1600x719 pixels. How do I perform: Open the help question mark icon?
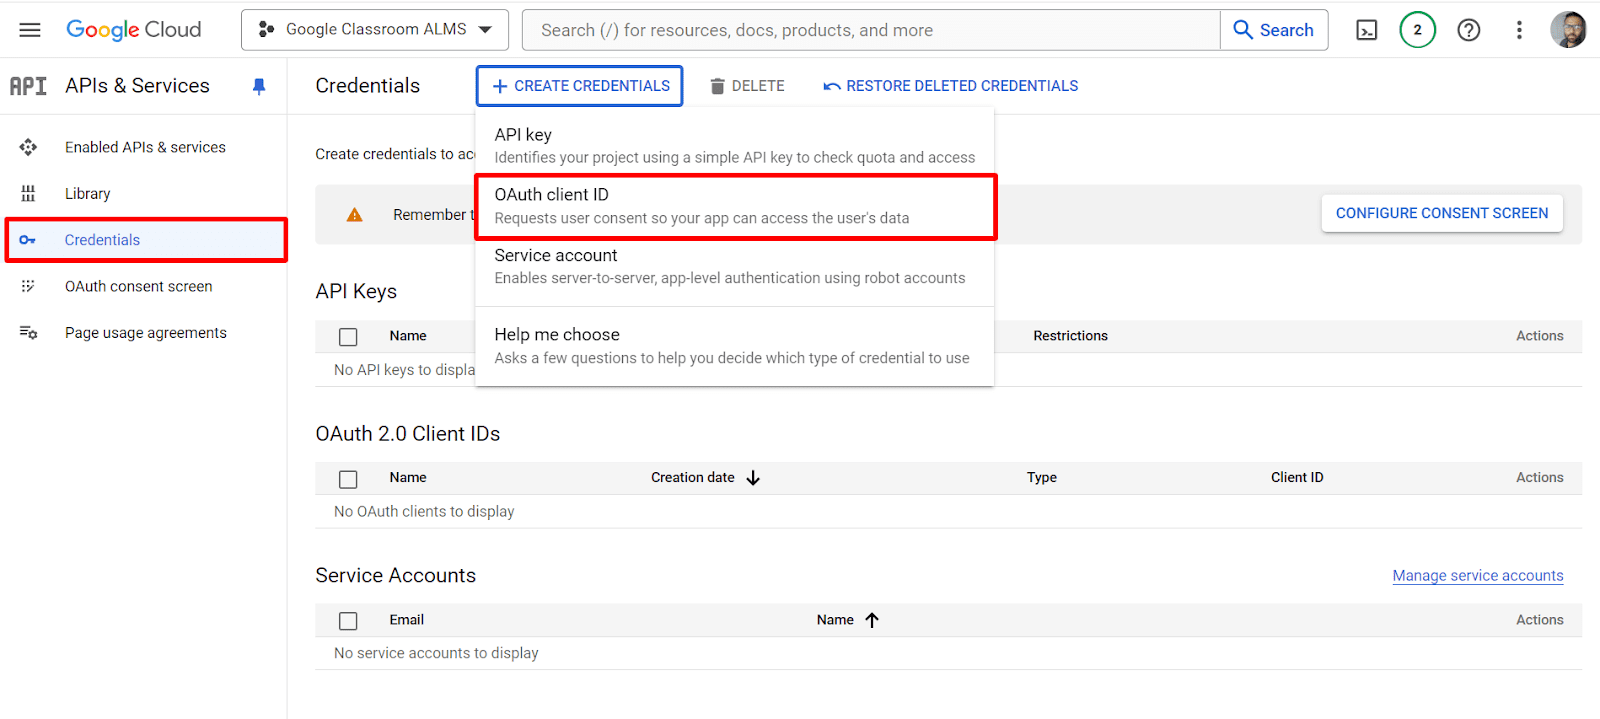[1469, 30]
